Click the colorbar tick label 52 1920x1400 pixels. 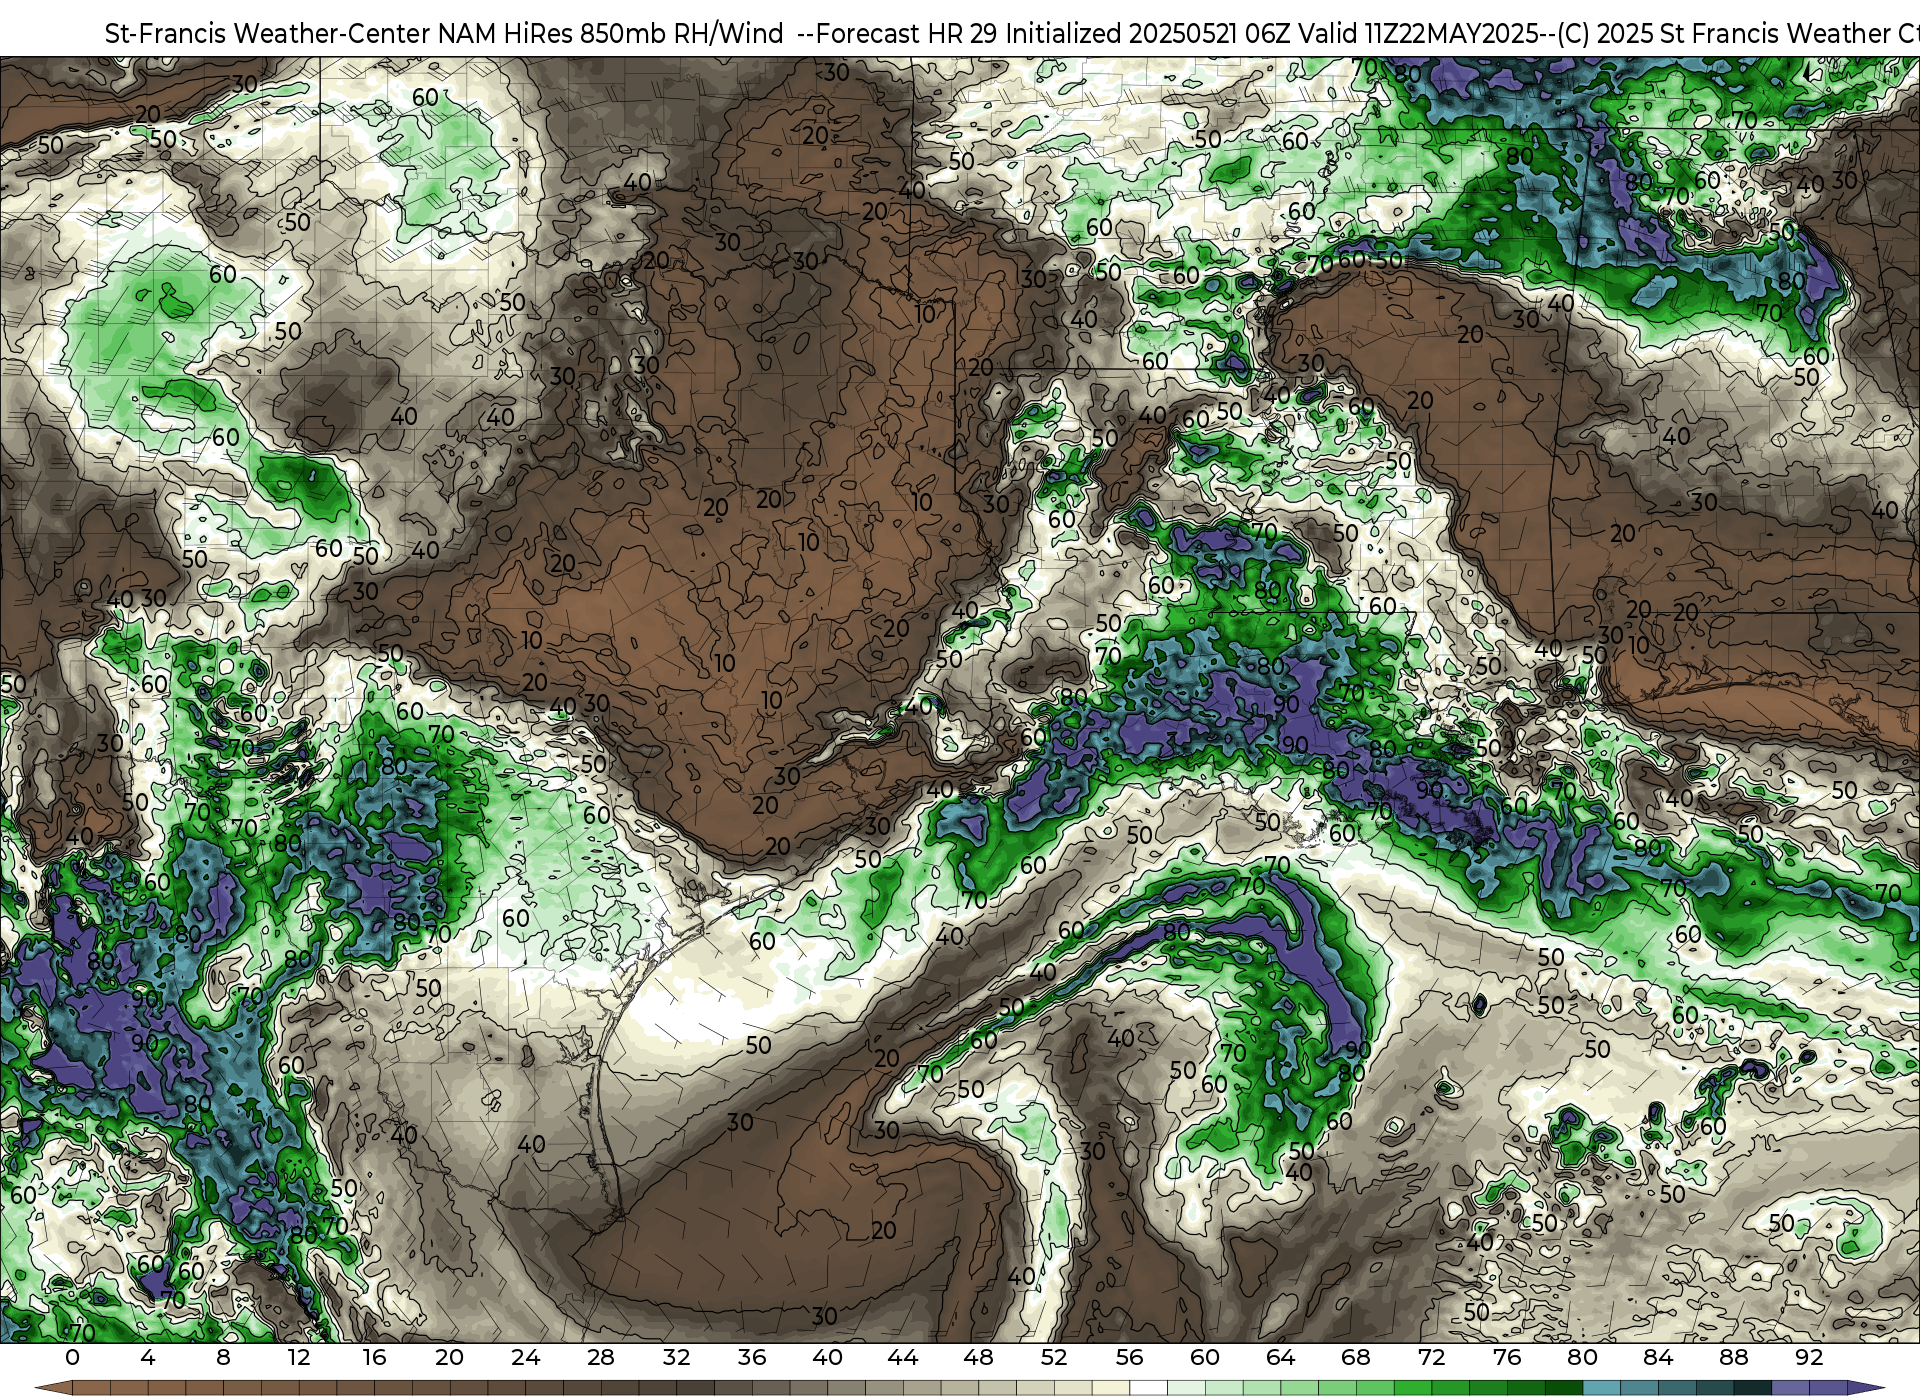tap(1054, 1357)
